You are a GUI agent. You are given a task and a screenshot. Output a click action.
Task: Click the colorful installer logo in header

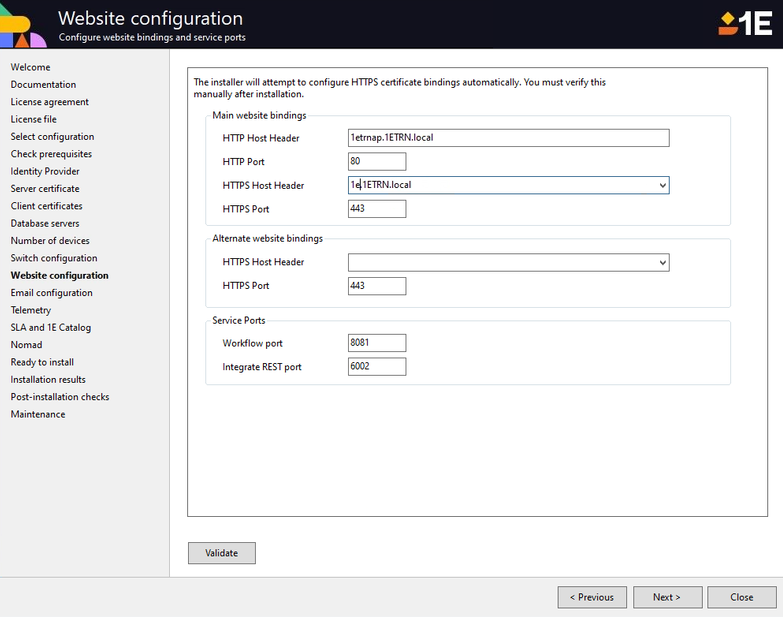click(x=23, y=28)
